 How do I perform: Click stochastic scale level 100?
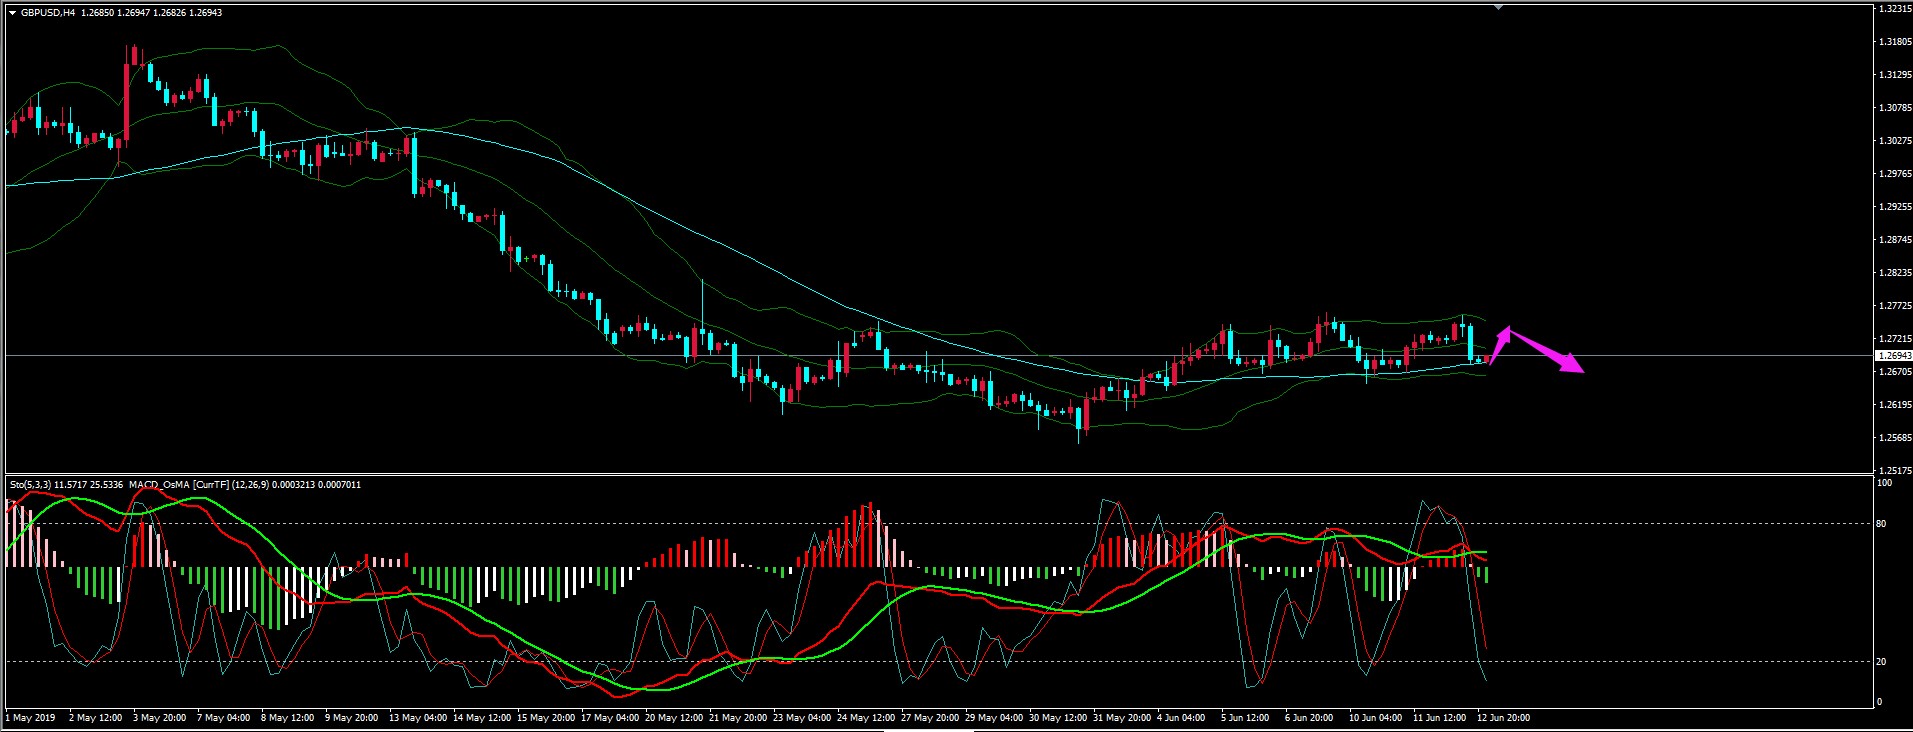(1885, 483)
